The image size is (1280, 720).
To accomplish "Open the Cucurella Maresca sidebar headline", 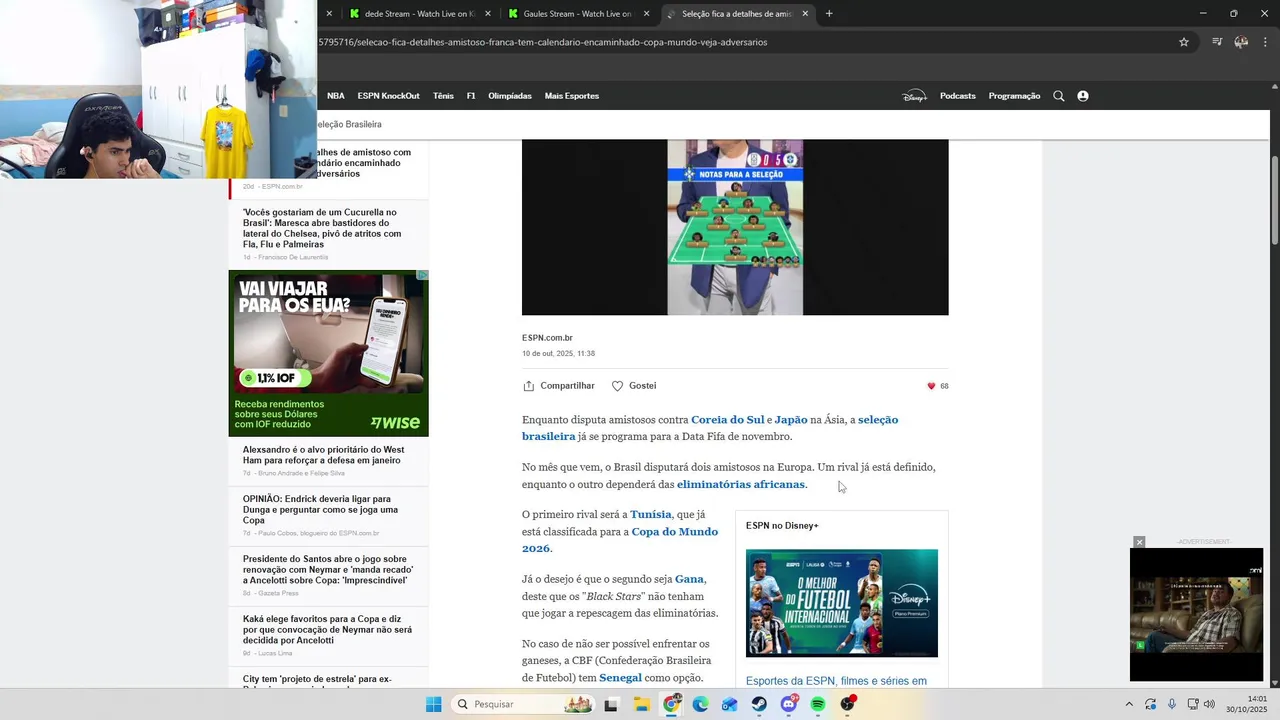I will click(322, 228).
